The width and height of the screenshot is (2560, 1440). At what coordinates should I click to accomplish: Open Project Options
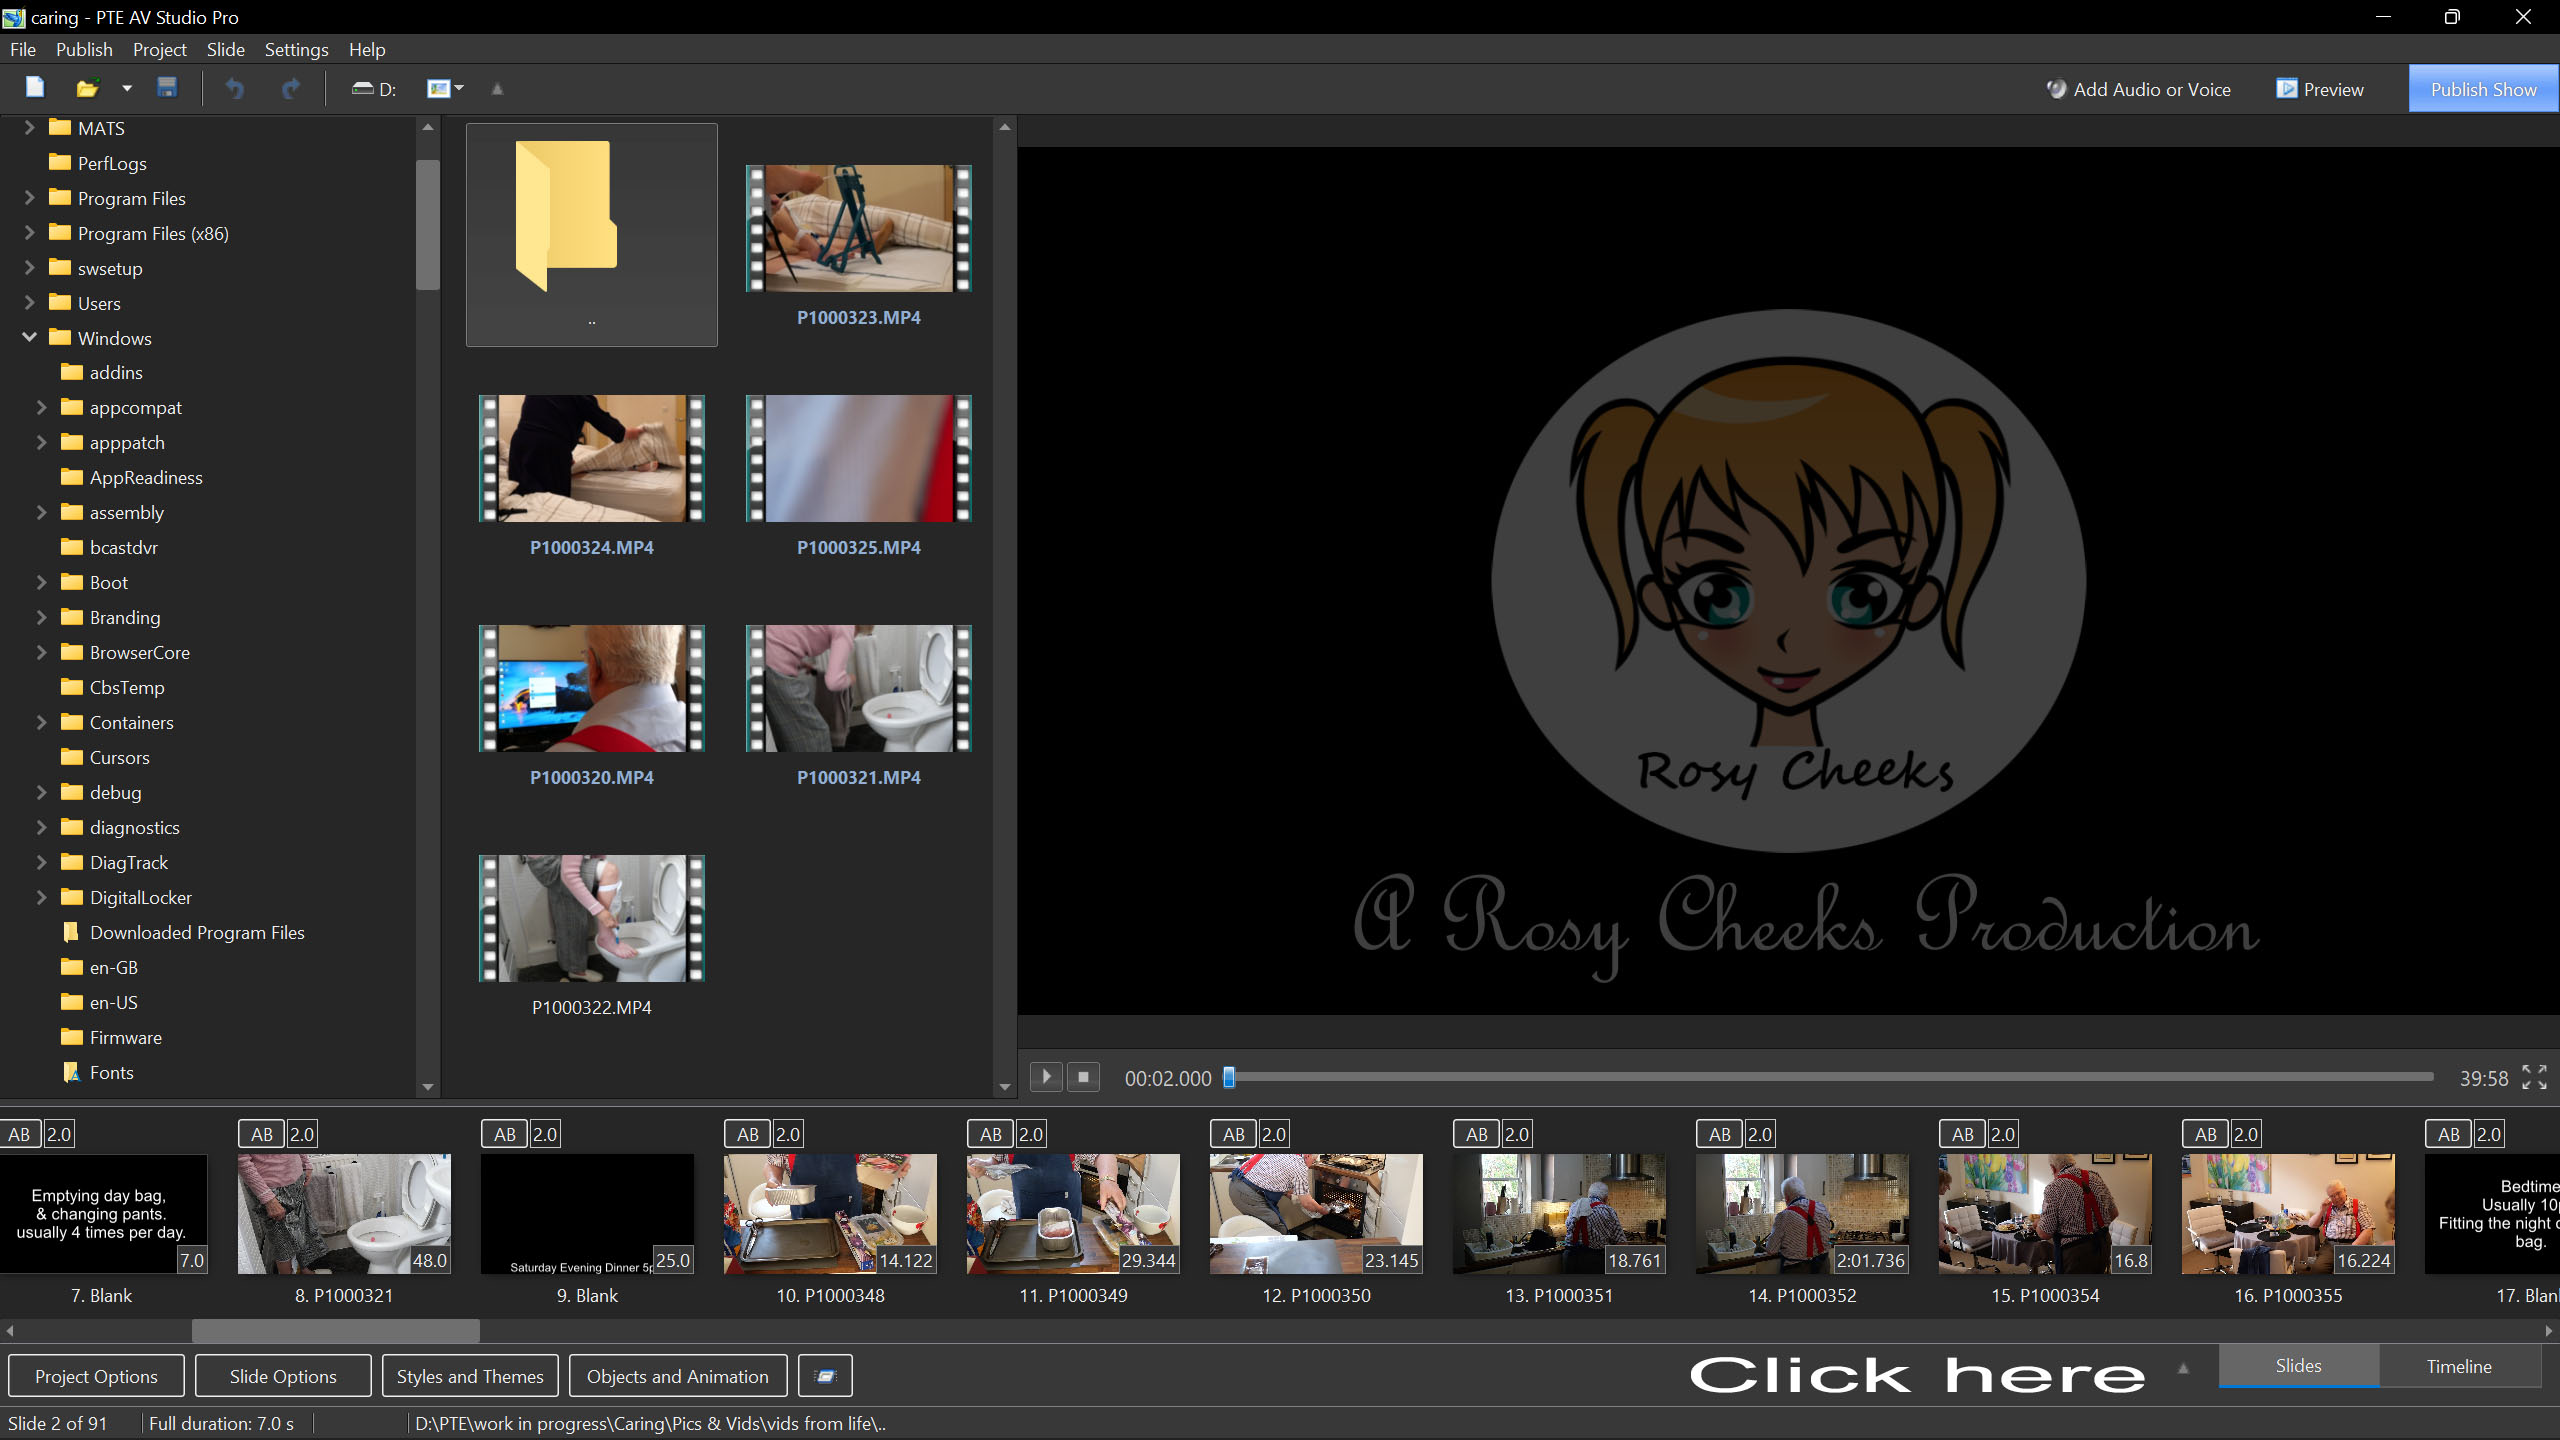pos(96,1376)
